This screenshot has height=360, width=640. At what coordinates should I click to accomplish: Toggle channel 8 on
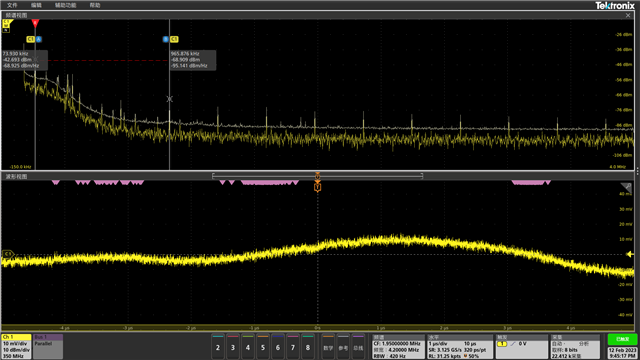[x=308, y=347]
